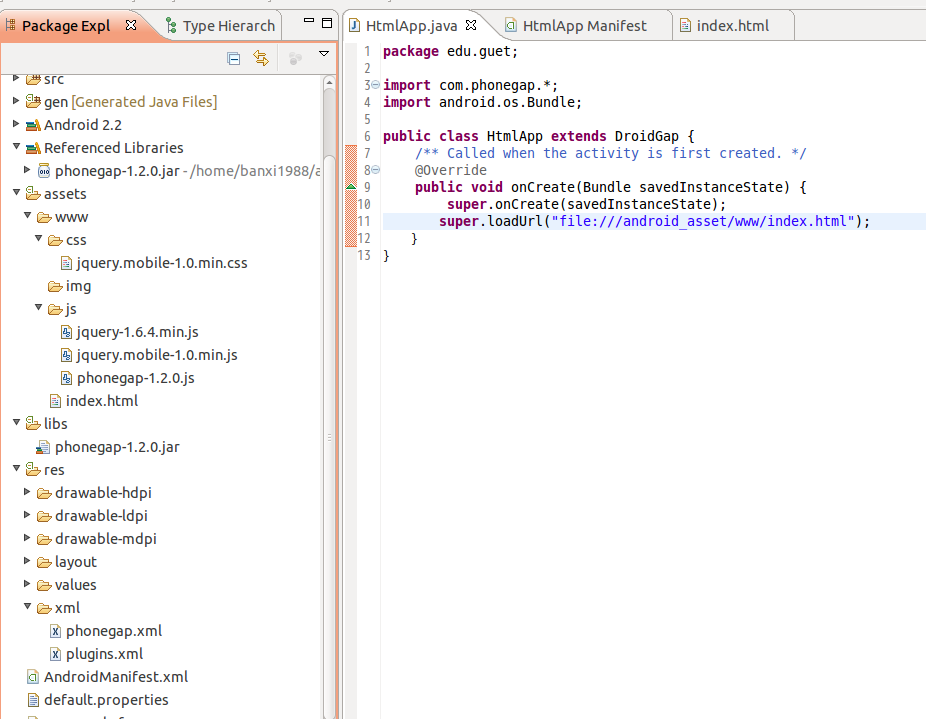Click the AndroidManifest.xml file icon

[33, 677]
